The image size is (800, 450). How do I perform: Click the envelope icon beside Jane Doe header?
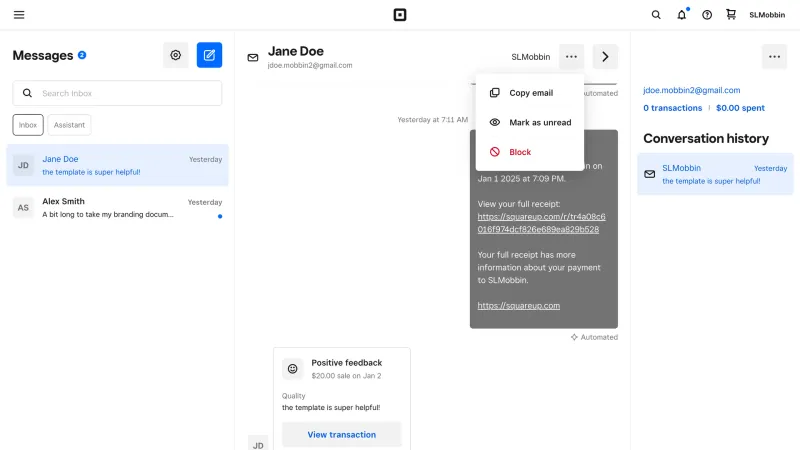pyautogui.click(x=253, y=58)
